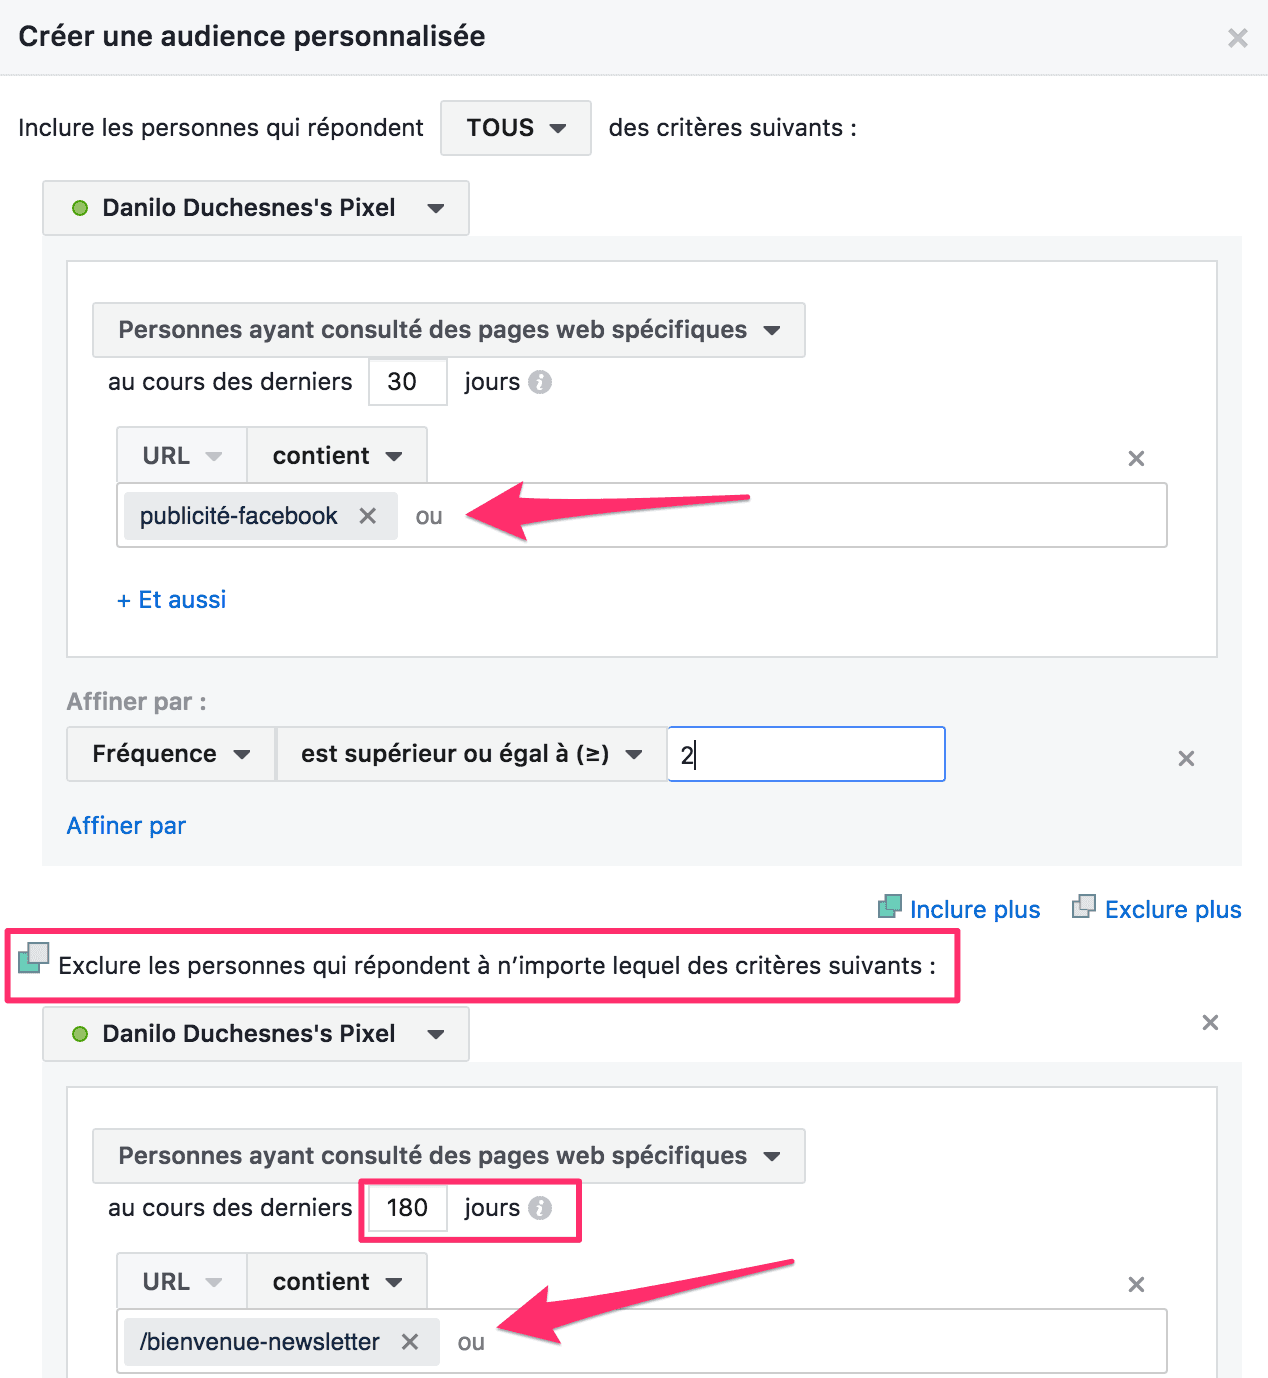Remove the publicité-facebook URL tag

(x=368, y=516)
